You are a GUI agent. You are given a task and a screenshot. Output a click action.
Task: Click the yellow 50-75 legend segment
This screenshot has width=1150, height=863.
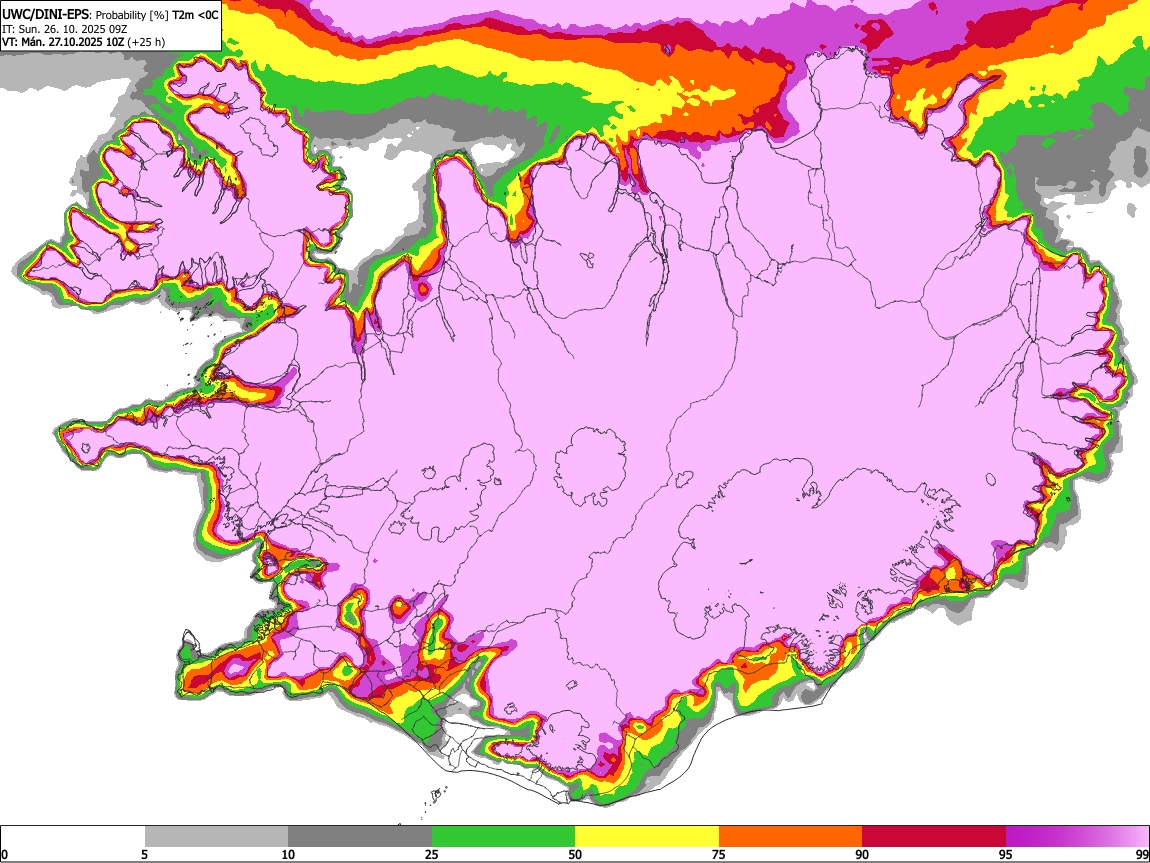tap(647, 836)
